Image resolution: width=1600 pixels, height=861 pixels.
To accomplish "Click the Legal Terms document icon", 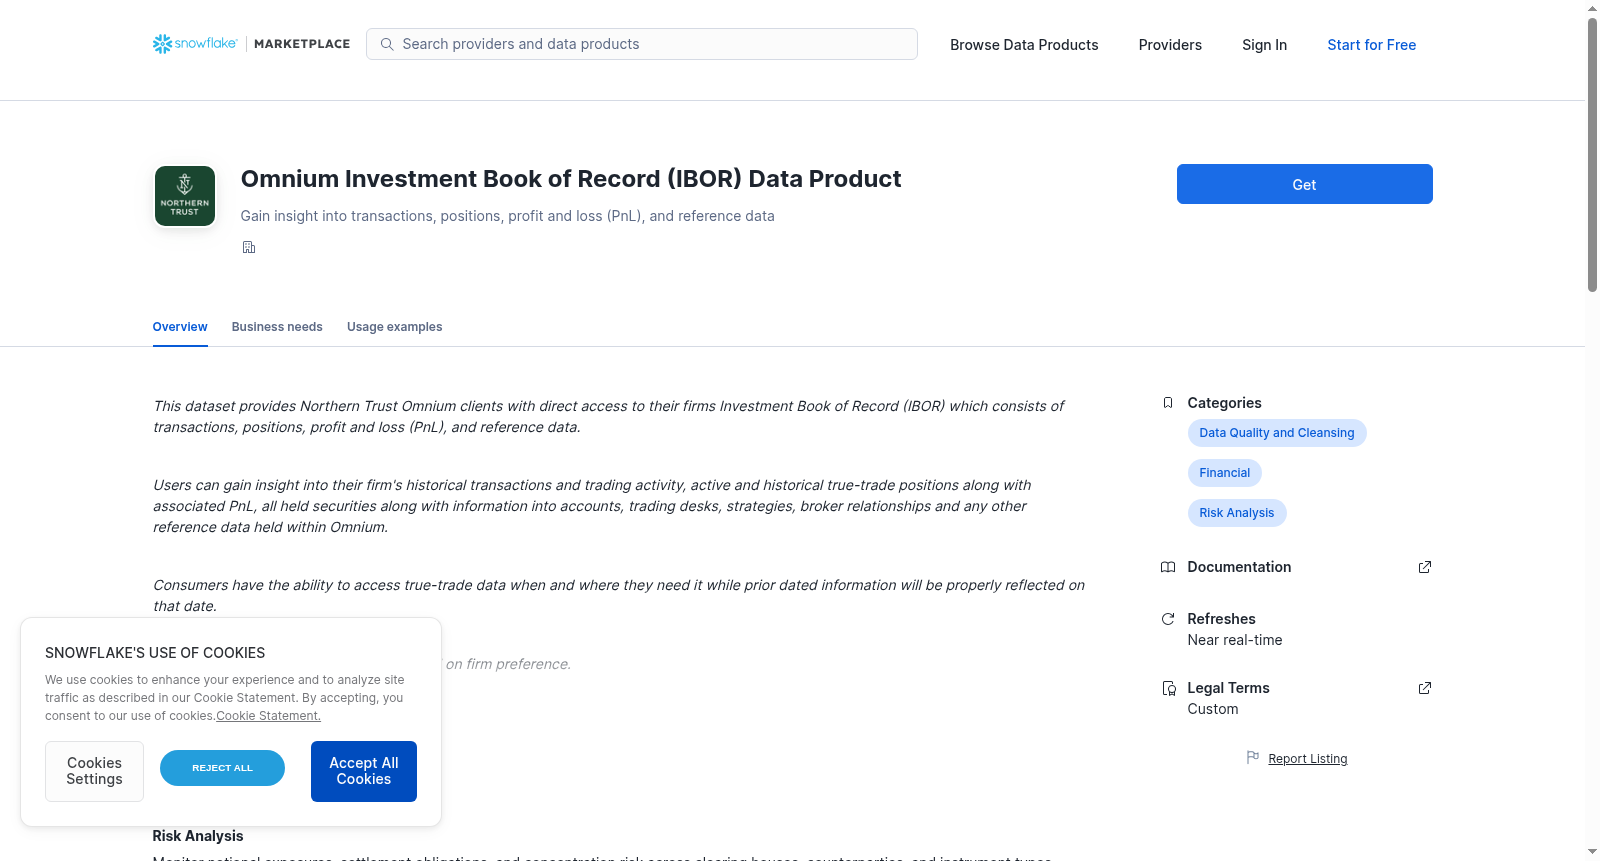I will [1168, 688].
